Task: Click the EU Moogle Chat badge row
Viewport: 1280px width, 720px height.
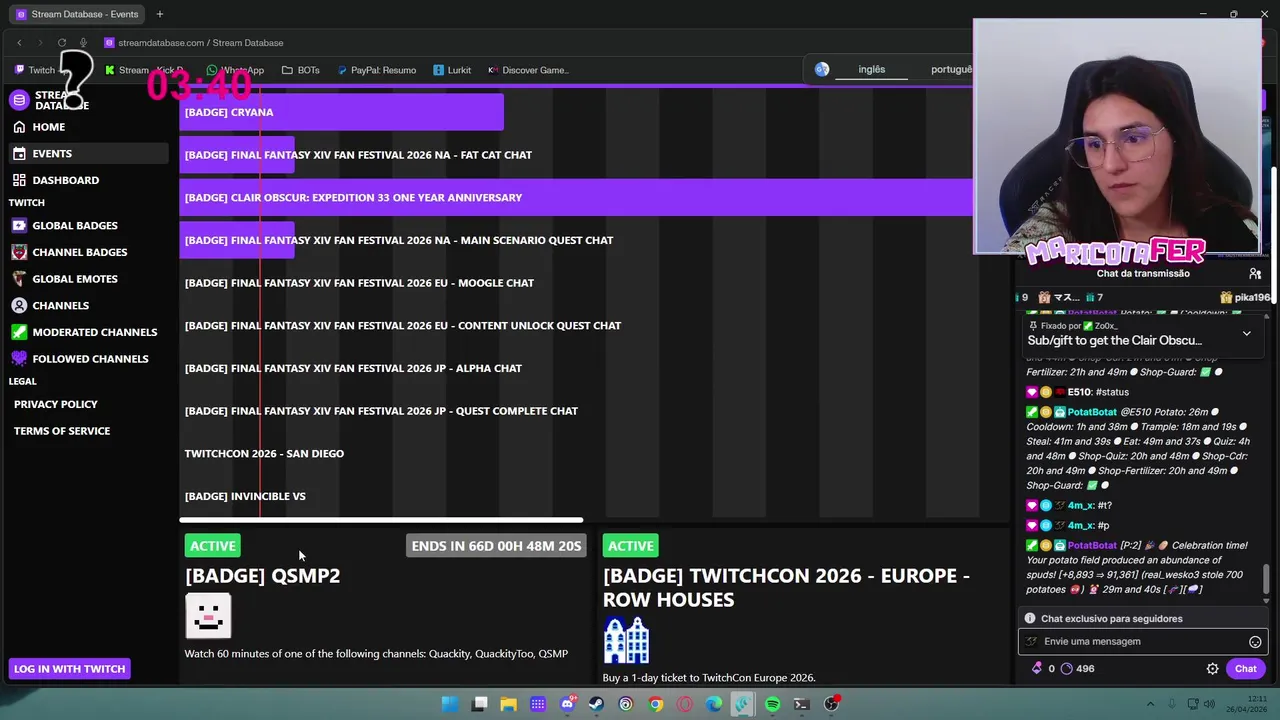Action: click(359, 283)
